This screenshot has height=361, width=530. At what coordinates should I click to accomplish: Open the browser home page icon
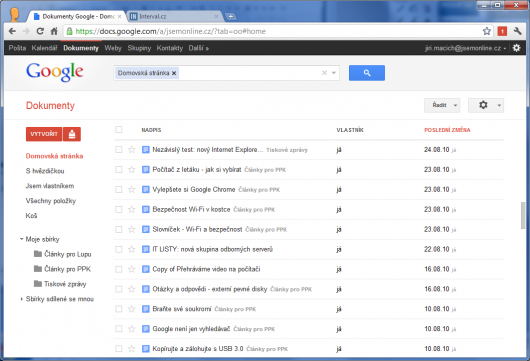click(x=54, y=31)
